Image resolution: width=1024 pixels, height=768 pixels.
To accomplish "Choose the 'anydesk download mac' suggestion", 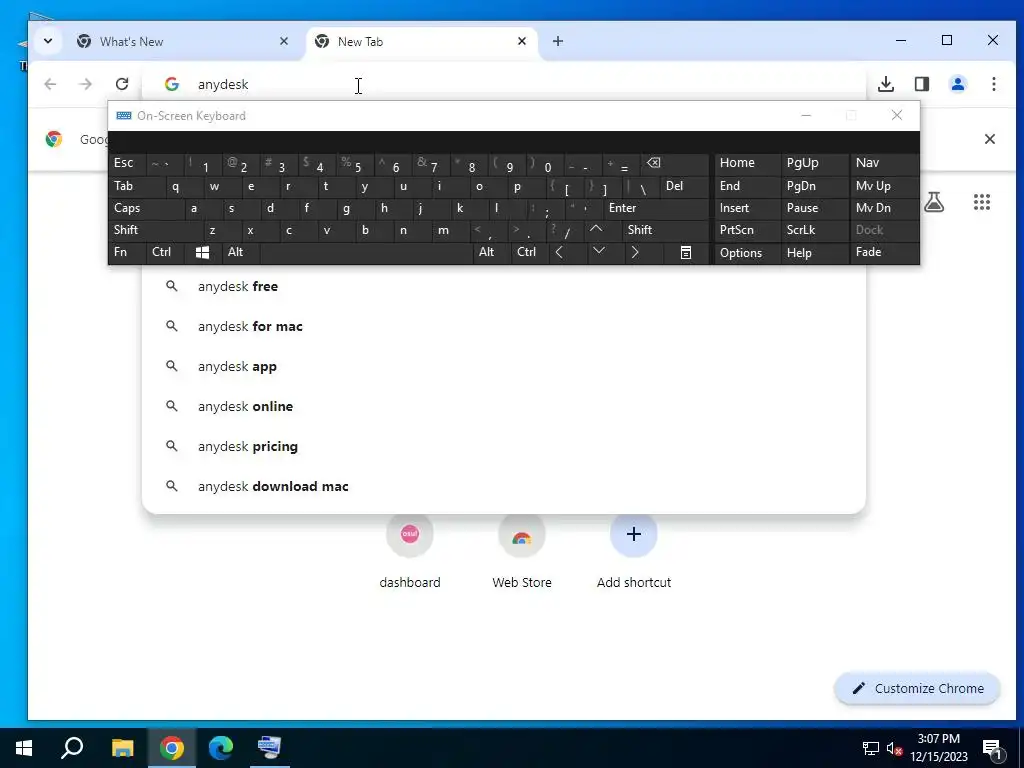I will 504,486.
